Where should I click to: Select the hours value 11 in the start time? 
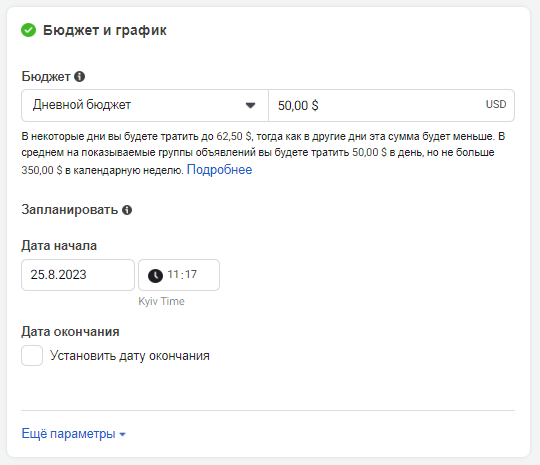[173, 275]
